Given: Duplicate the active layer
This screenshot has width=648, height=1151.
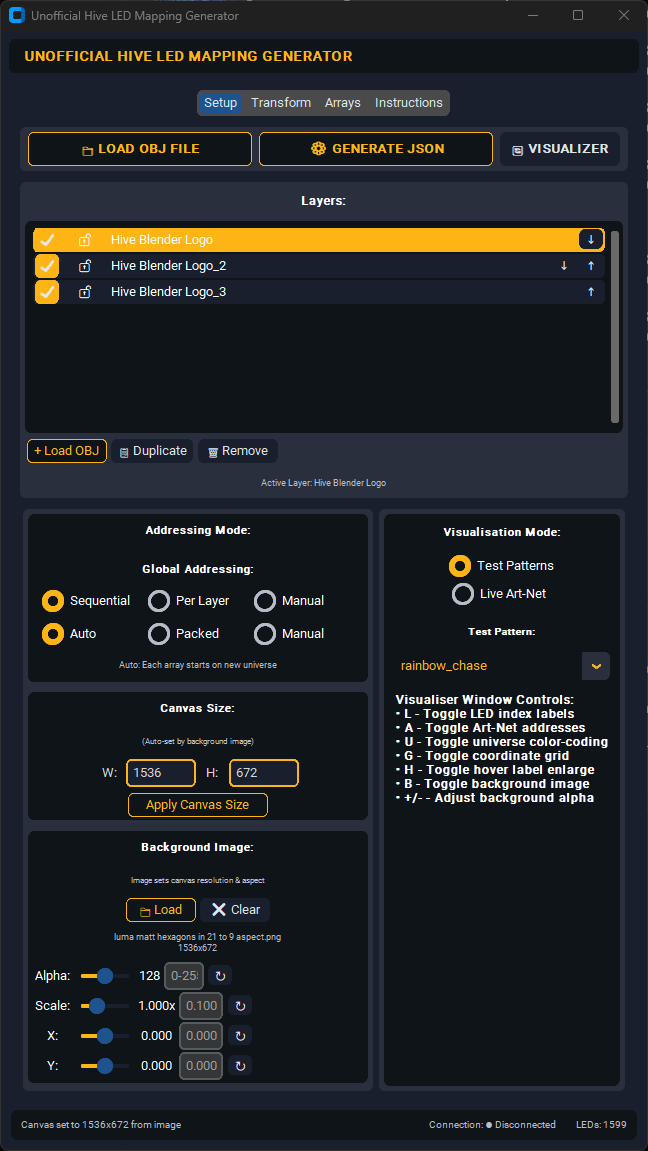Looking at the screenshot, I should tap(153, 451).
